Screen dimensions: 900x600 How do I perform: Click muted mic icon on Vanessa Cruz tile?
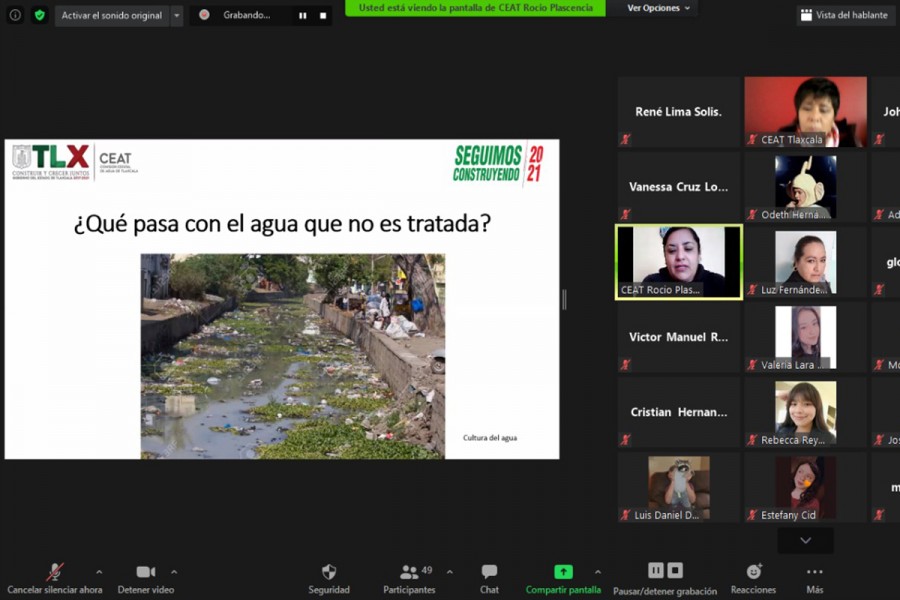(x=626, y=214)
